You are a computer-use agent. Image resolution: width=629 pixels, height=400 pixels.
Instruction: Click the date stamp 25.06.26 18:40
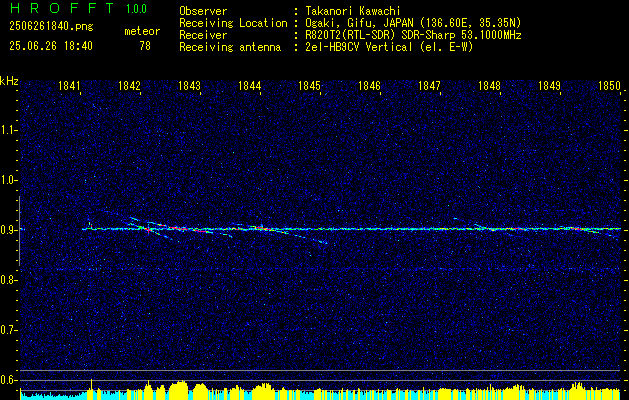tap(51, 46)
